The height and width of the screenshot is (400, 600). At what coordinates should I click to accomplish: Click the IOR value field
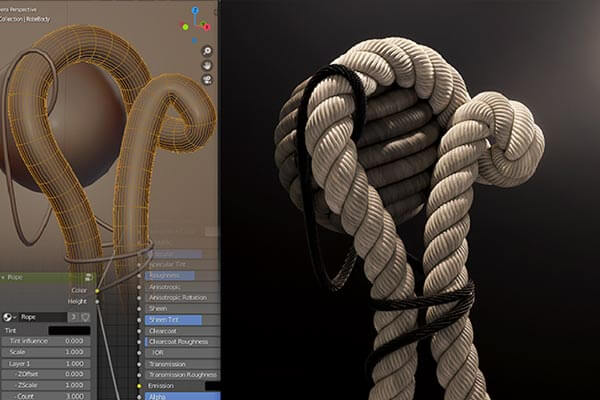point(182,353)
